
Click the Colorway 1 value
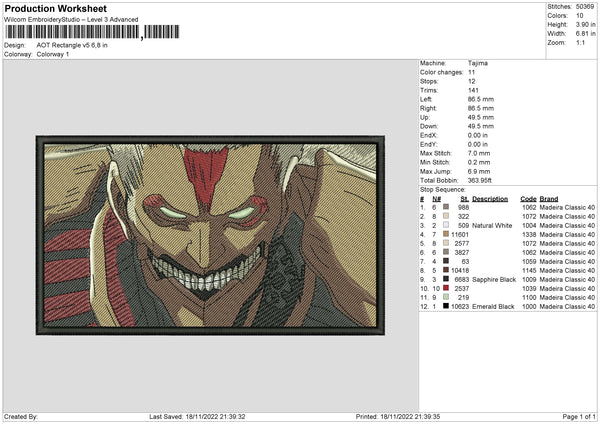click(53, 54)
